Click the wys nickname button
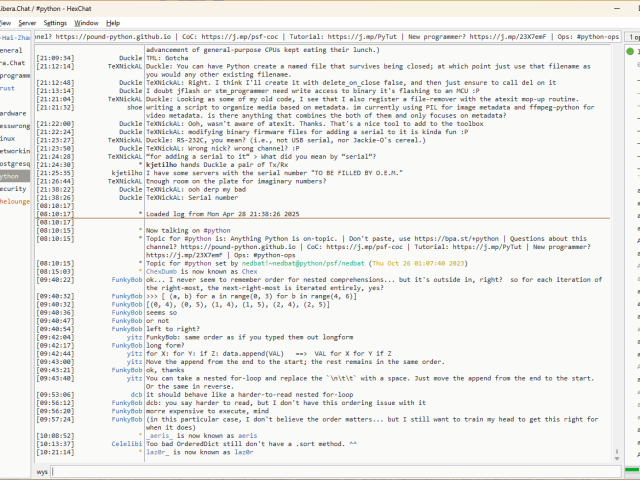 pyautogui.click(x=43, y=470)
